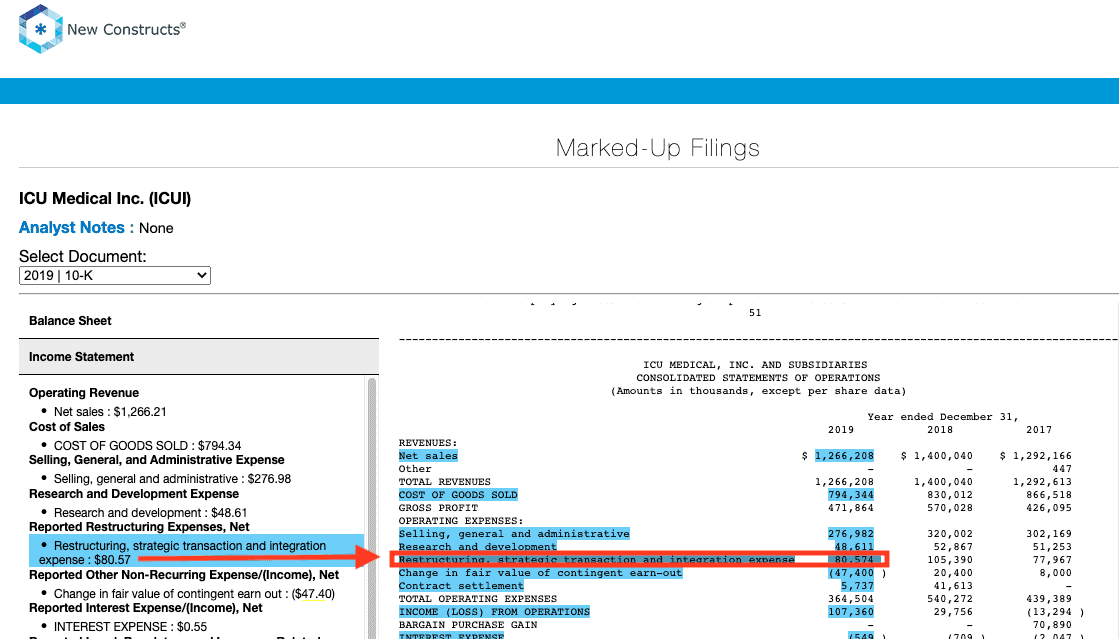Click the 830,012 cost of goods value
The width and height of the screenshot is (1119, 639).
pos(950,495)
